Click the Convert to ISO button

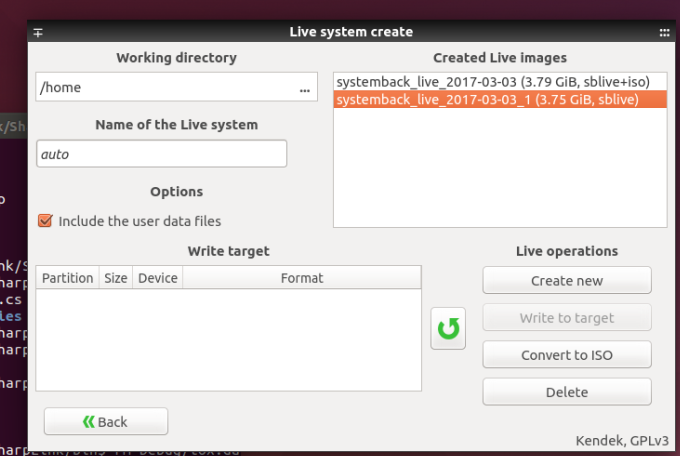[567, 355]
